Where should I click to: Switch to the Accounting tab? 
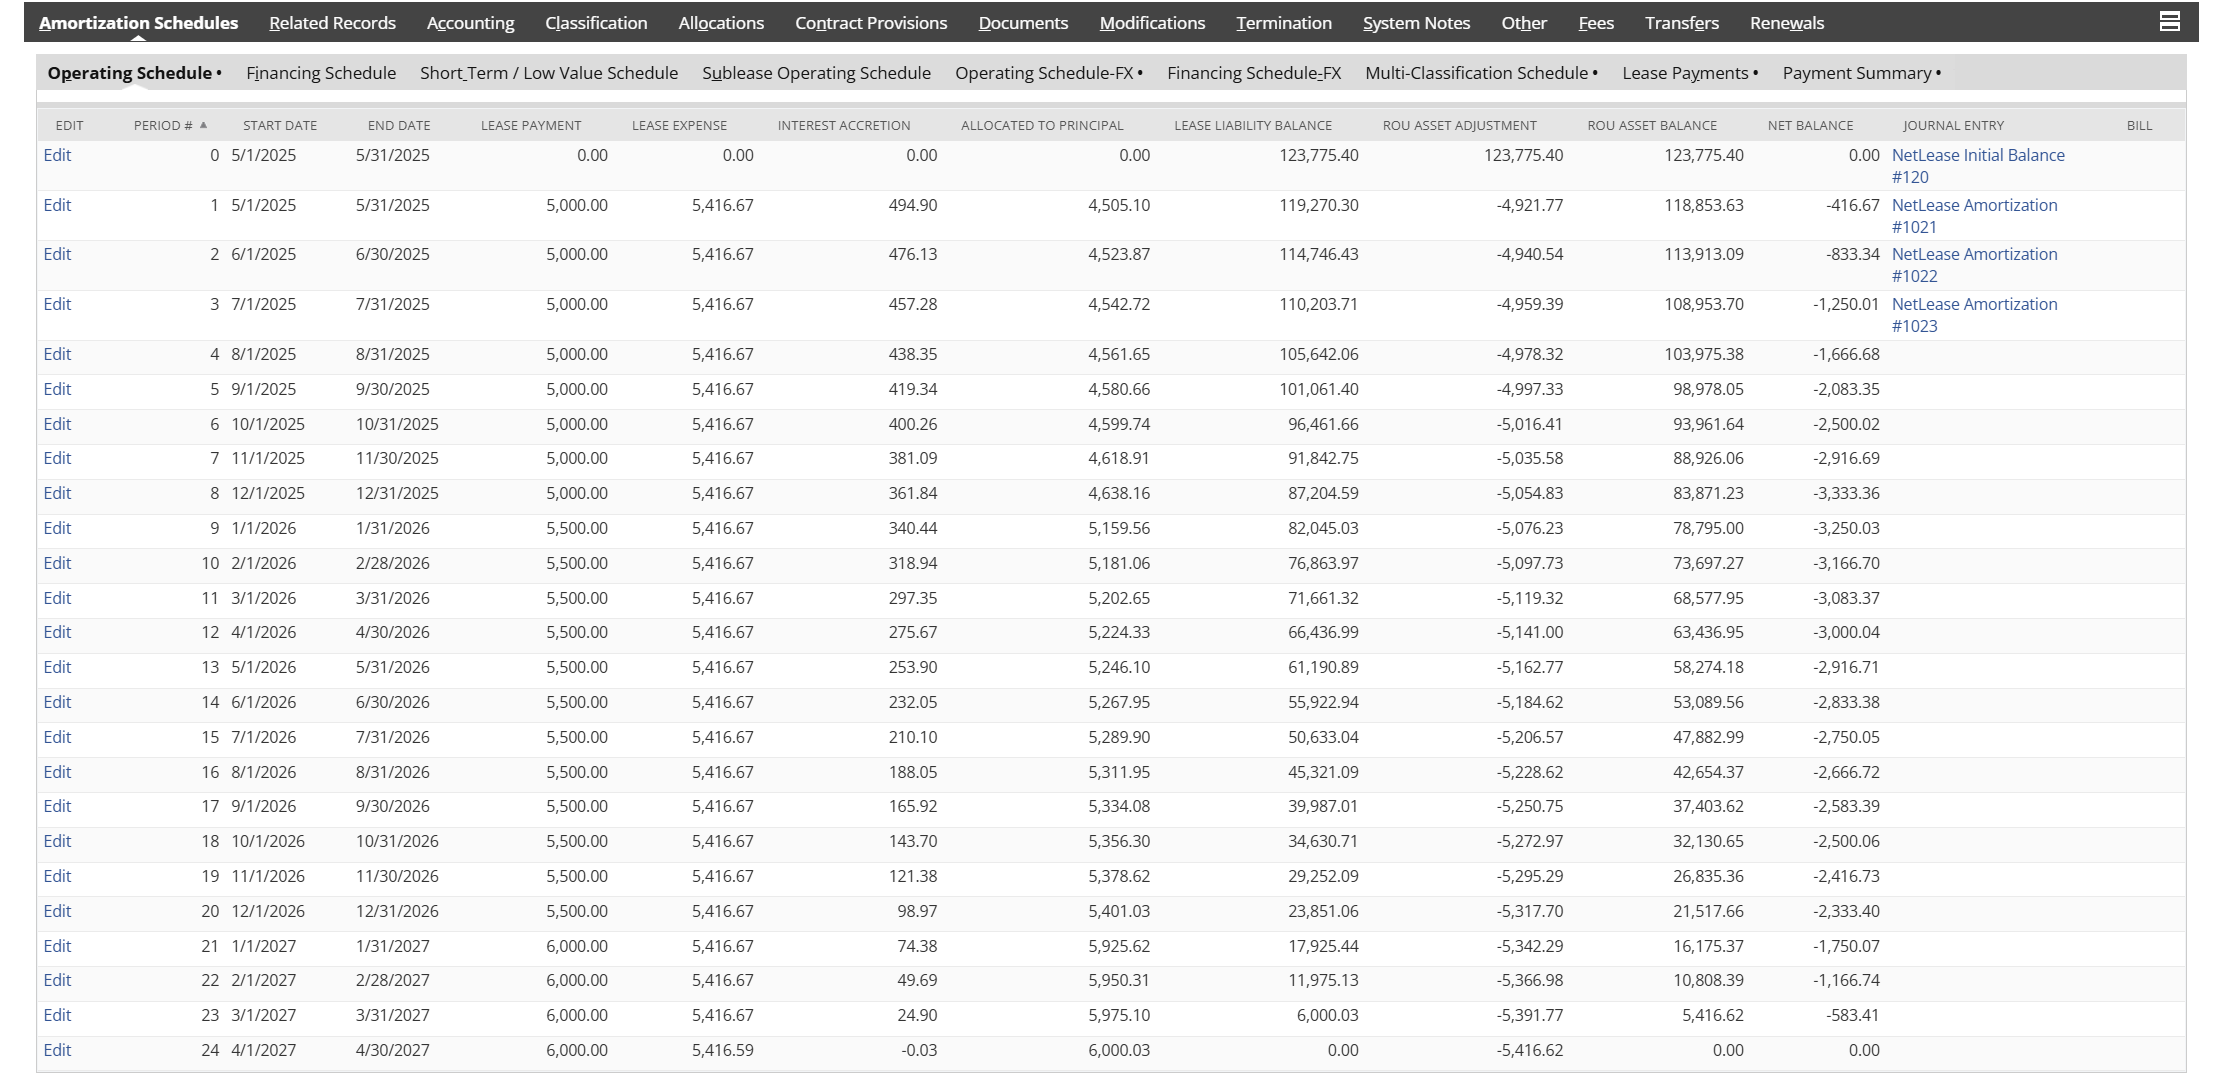click(x=470, y=23)
